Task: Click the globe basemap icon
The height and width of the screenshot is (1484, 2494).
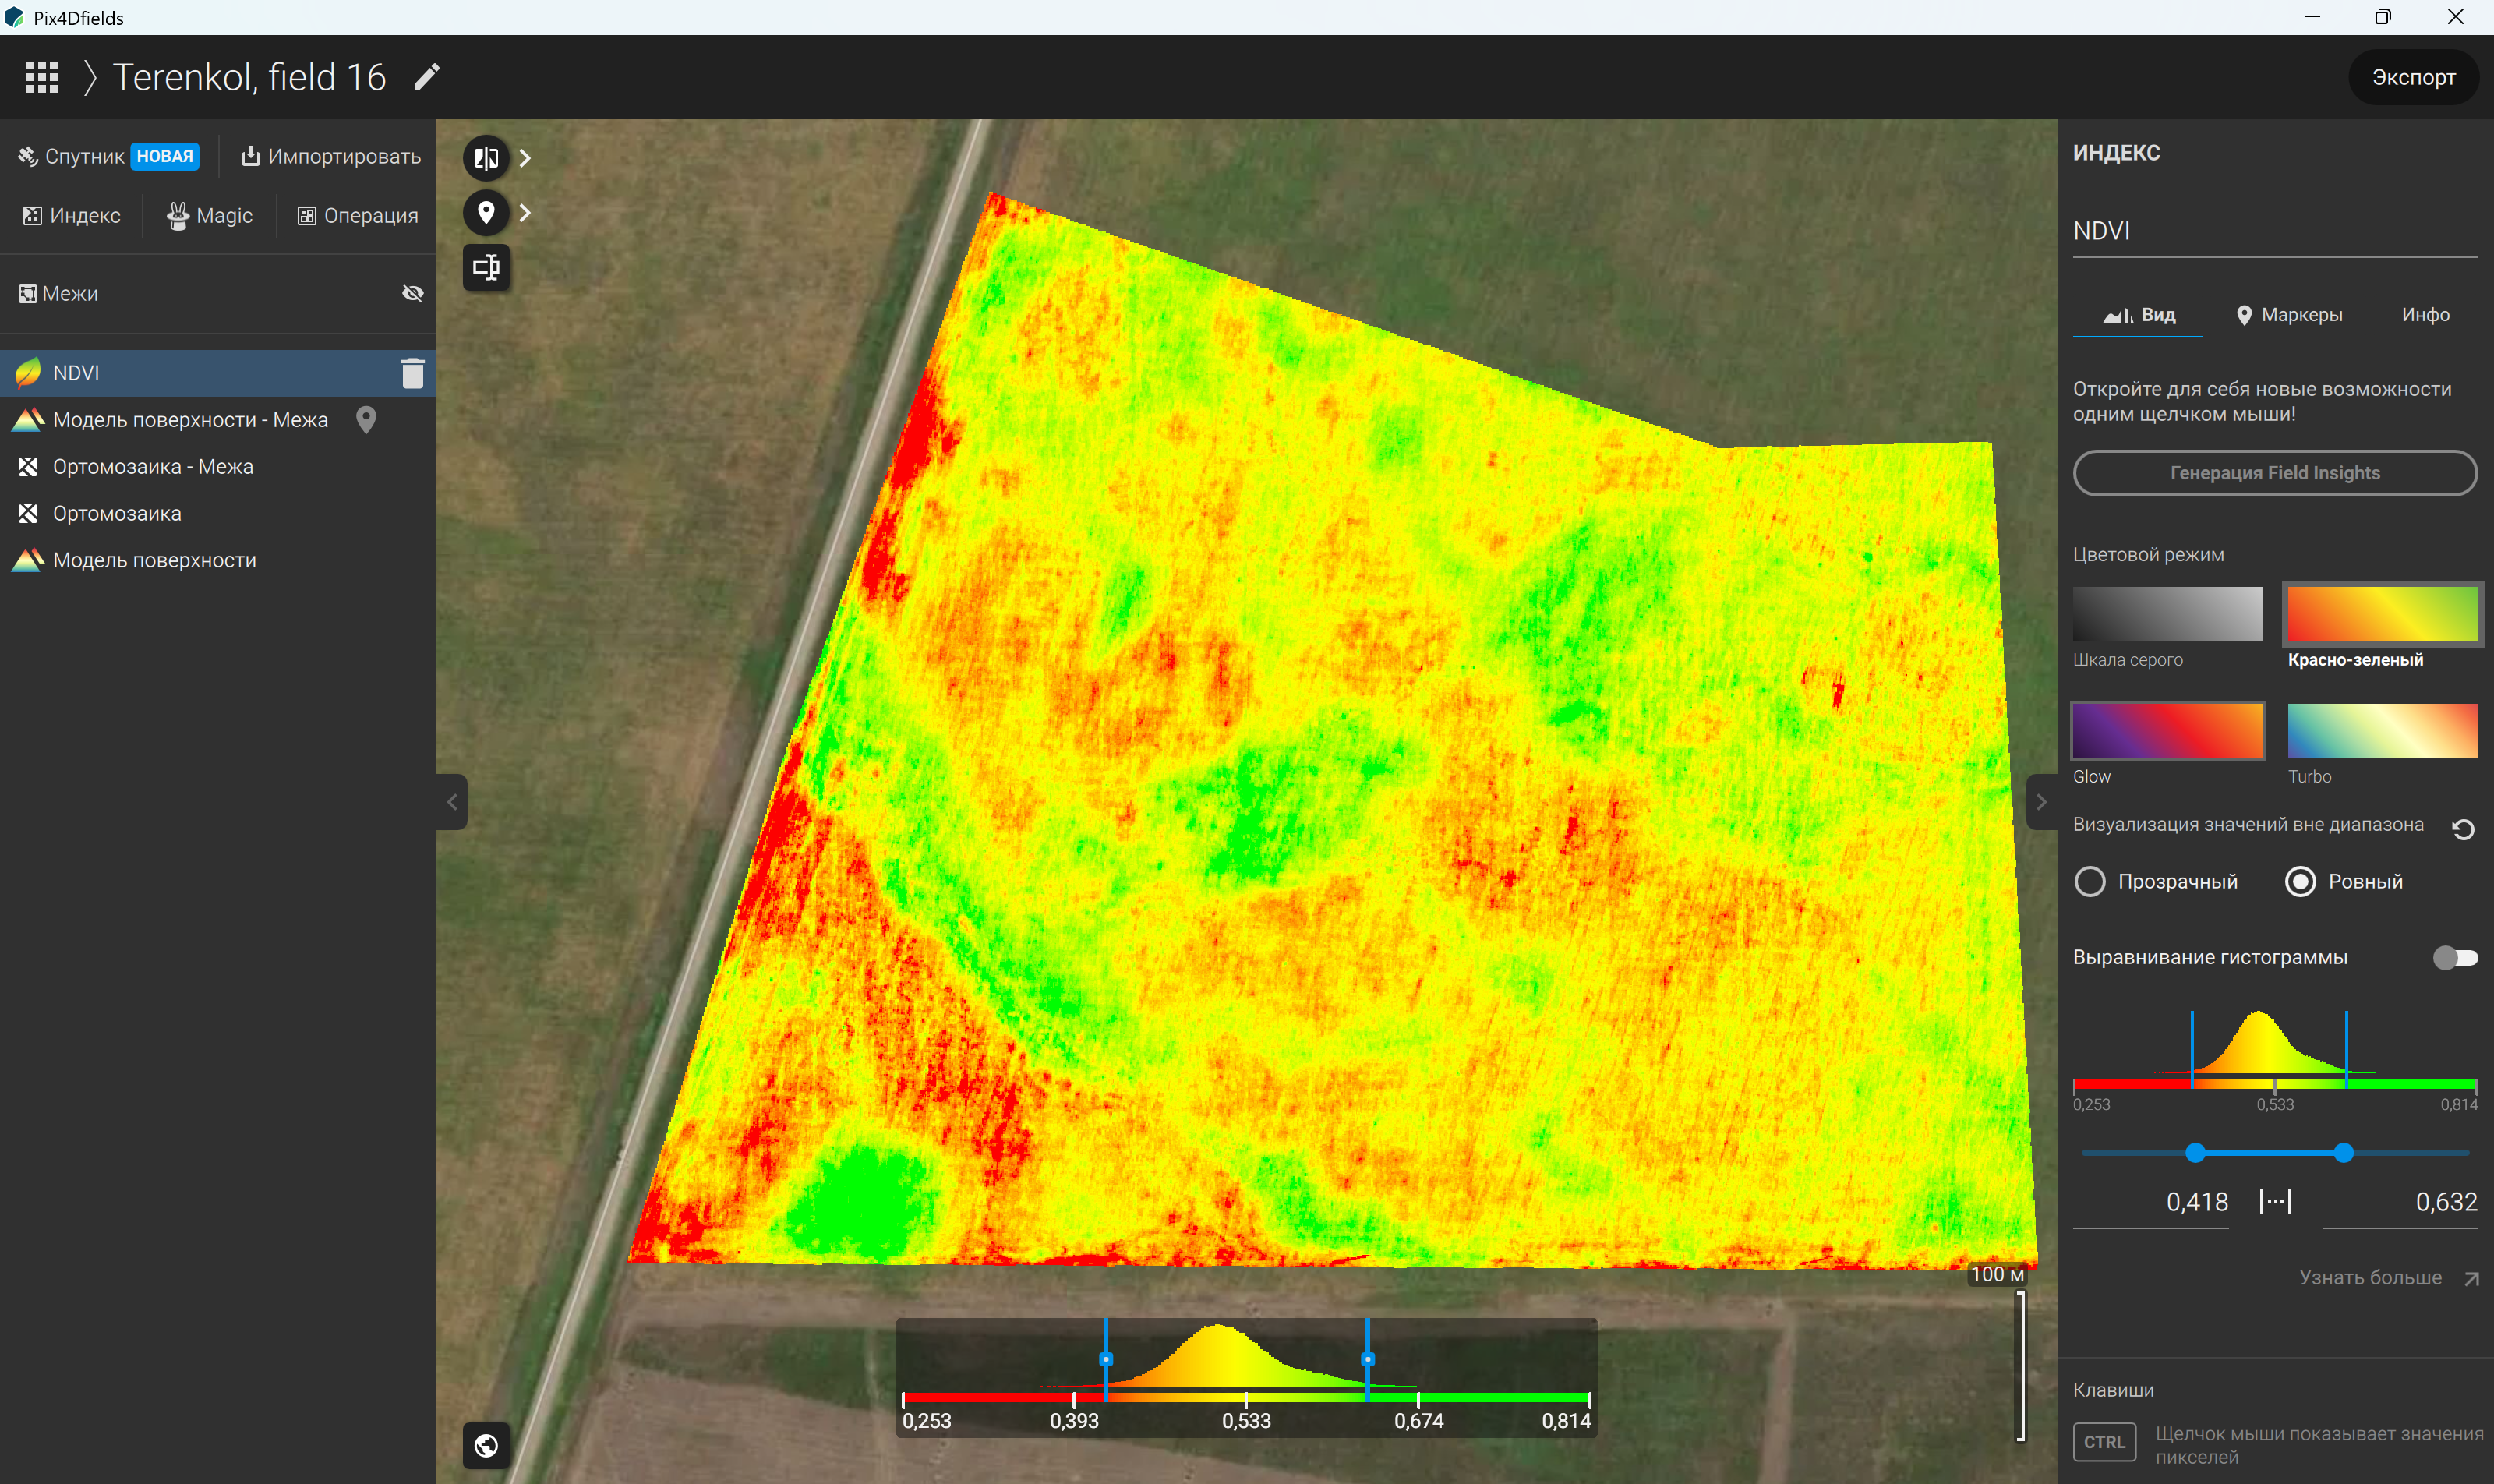Action: (486, 1445)
